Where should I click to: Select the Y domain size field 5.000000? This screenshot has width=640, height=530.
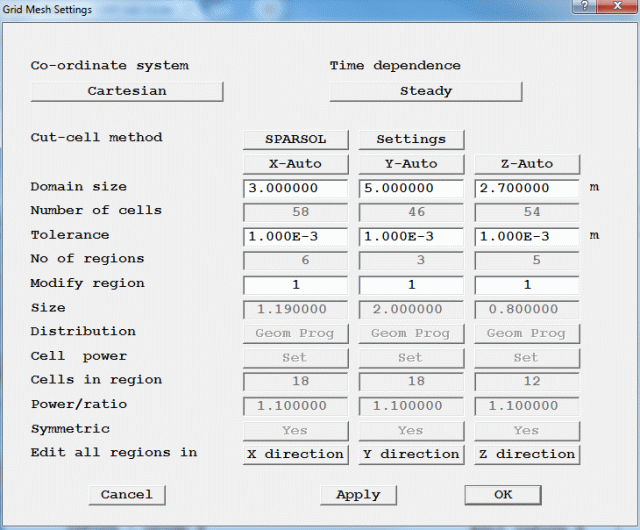pos(410,188)
